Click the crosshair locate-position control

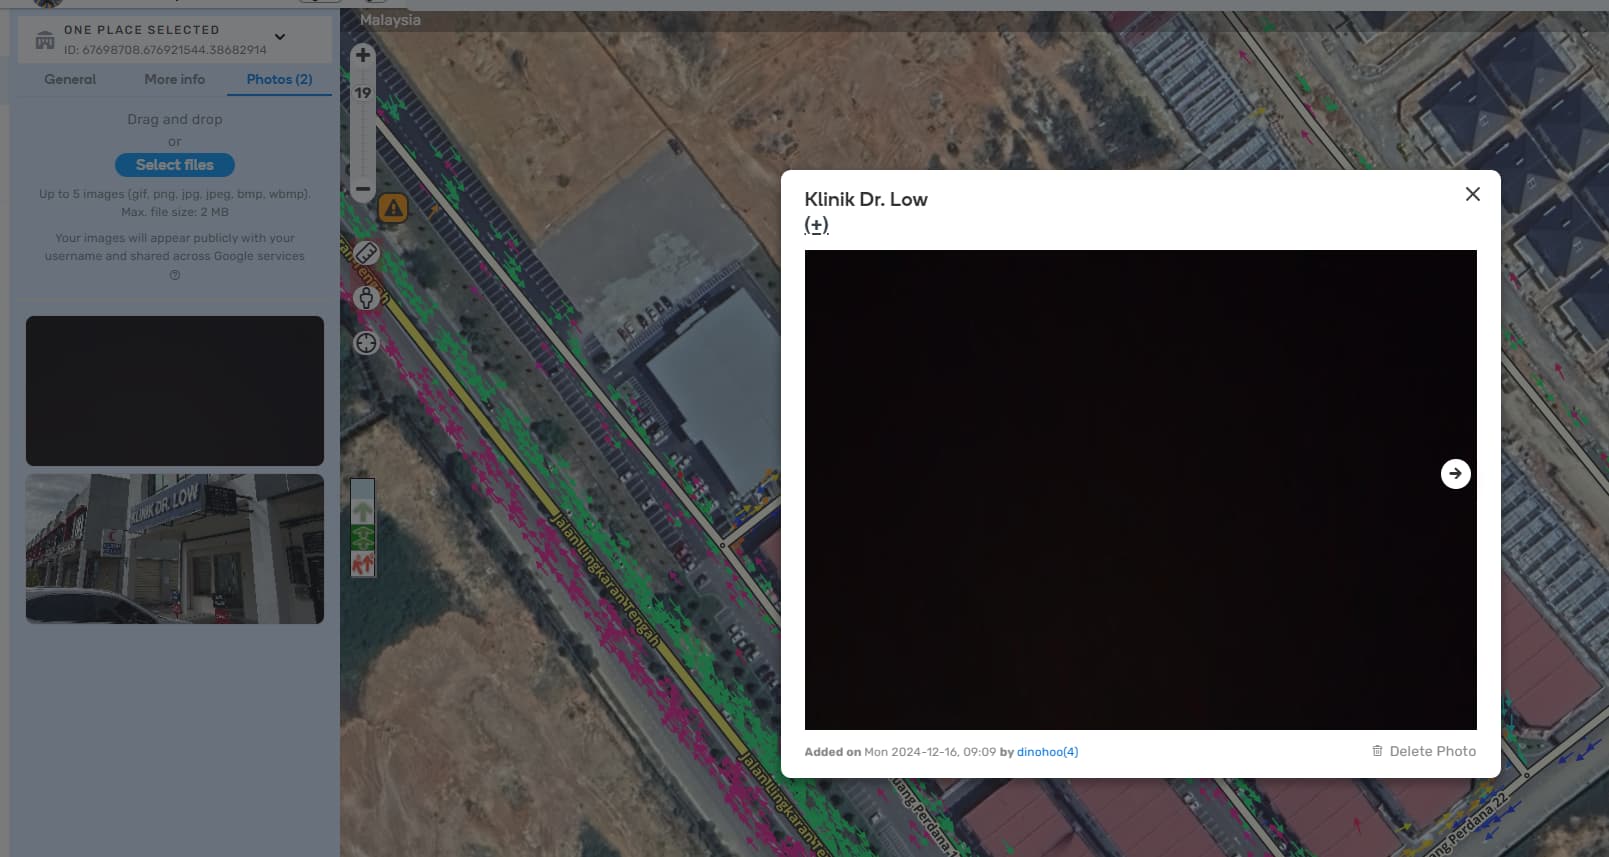pos(366,342)
